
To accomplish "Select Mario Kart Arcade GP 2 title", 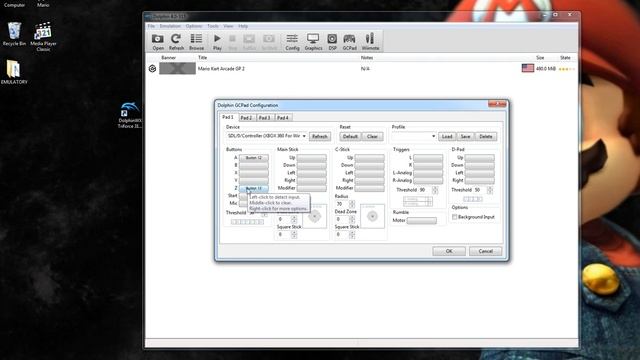I will click(x=221, y=69).
